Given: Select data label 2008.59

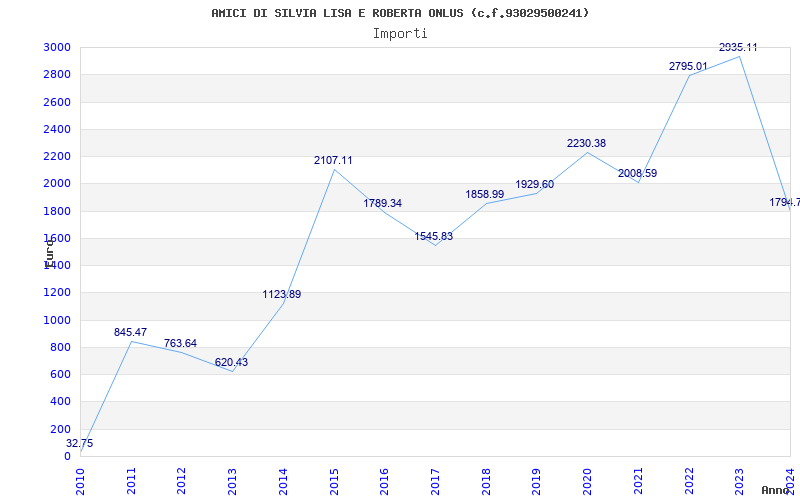Looking at the screenshot, I should pyautogui.click(x=637, y=173).
